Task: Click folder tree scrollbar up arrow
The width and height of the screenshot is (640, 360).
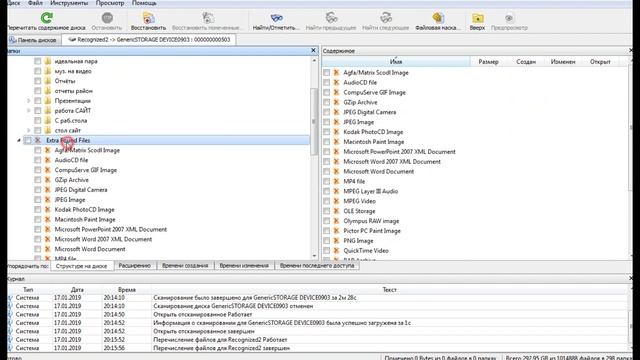Action: point(314,60)
